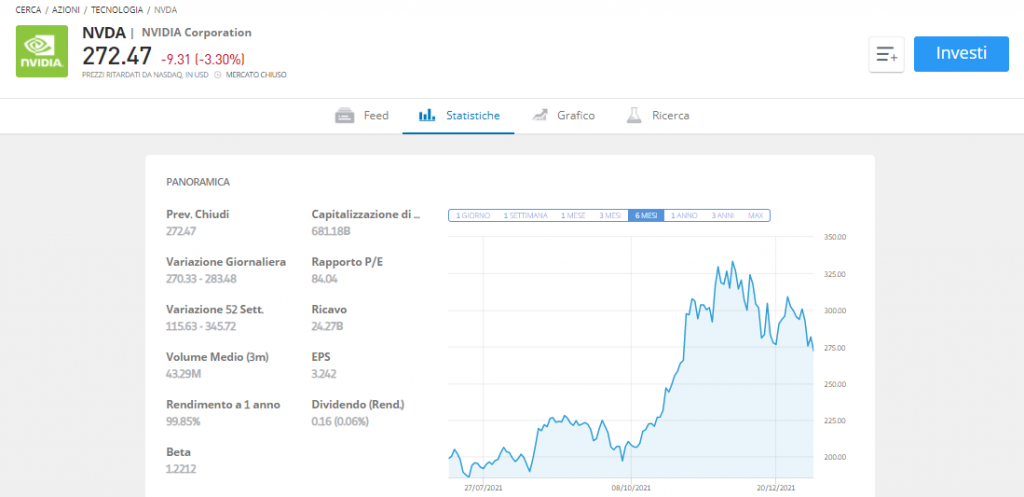
Task: Click the EPS value 3.242
Action: click(x=325, y=374)
